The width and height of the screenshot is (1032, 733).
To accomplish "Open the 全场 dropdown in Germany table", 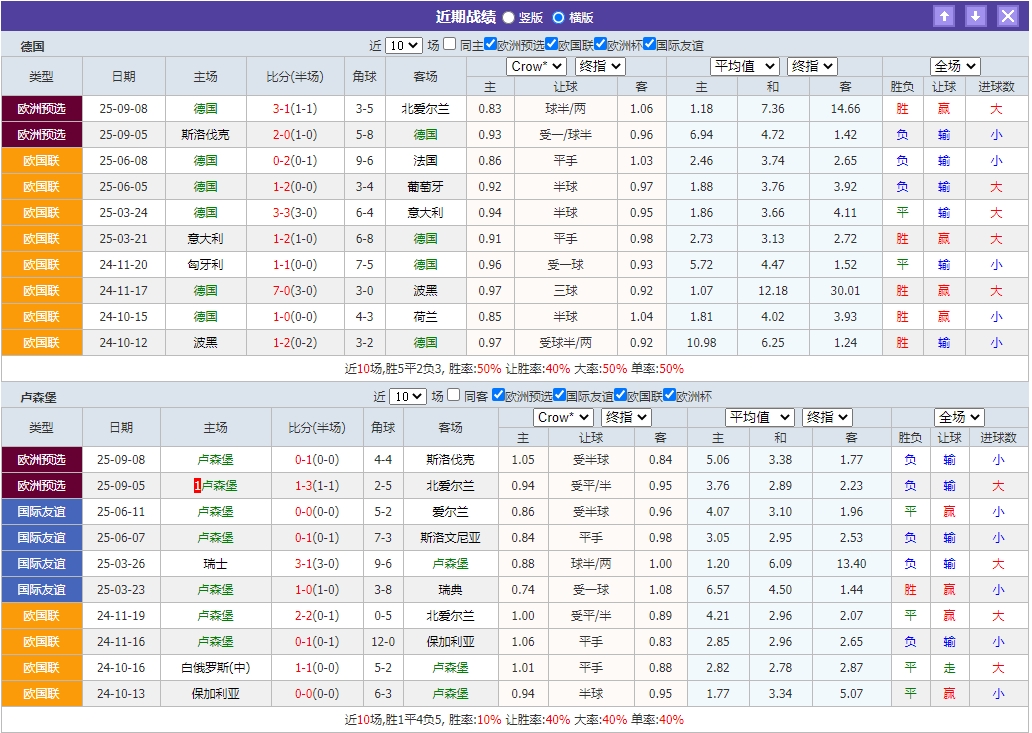I will pos(954,65).
